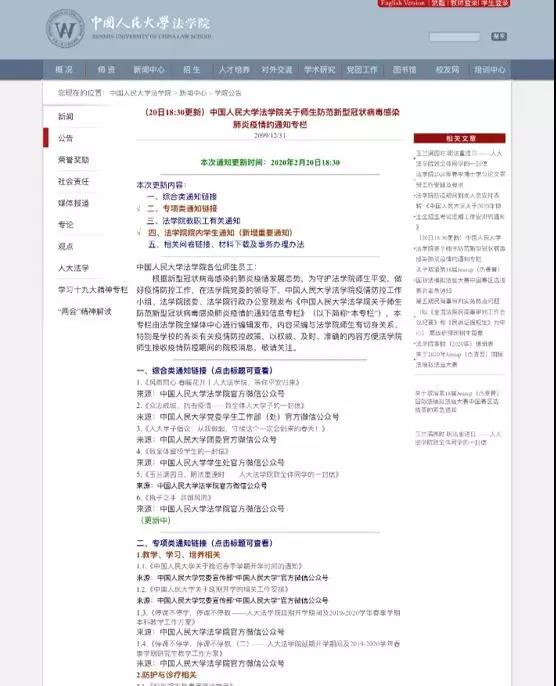Open 荣誉奖励 in the sidebar

[73, 160]
